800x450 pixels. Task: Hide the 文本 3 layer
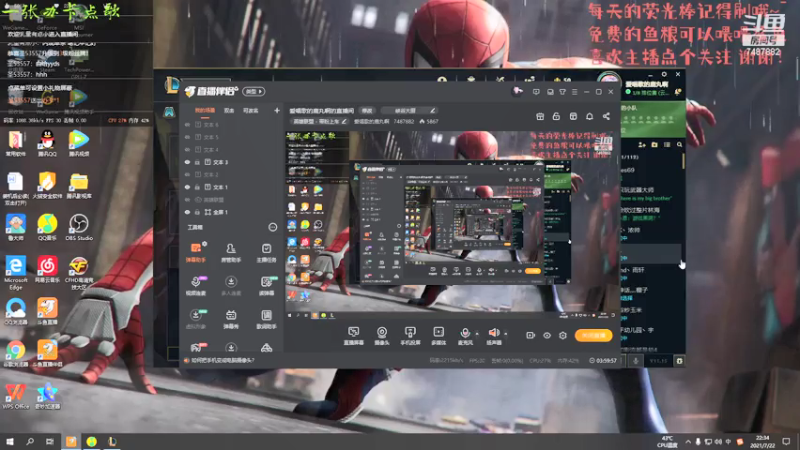click(187, 162)
